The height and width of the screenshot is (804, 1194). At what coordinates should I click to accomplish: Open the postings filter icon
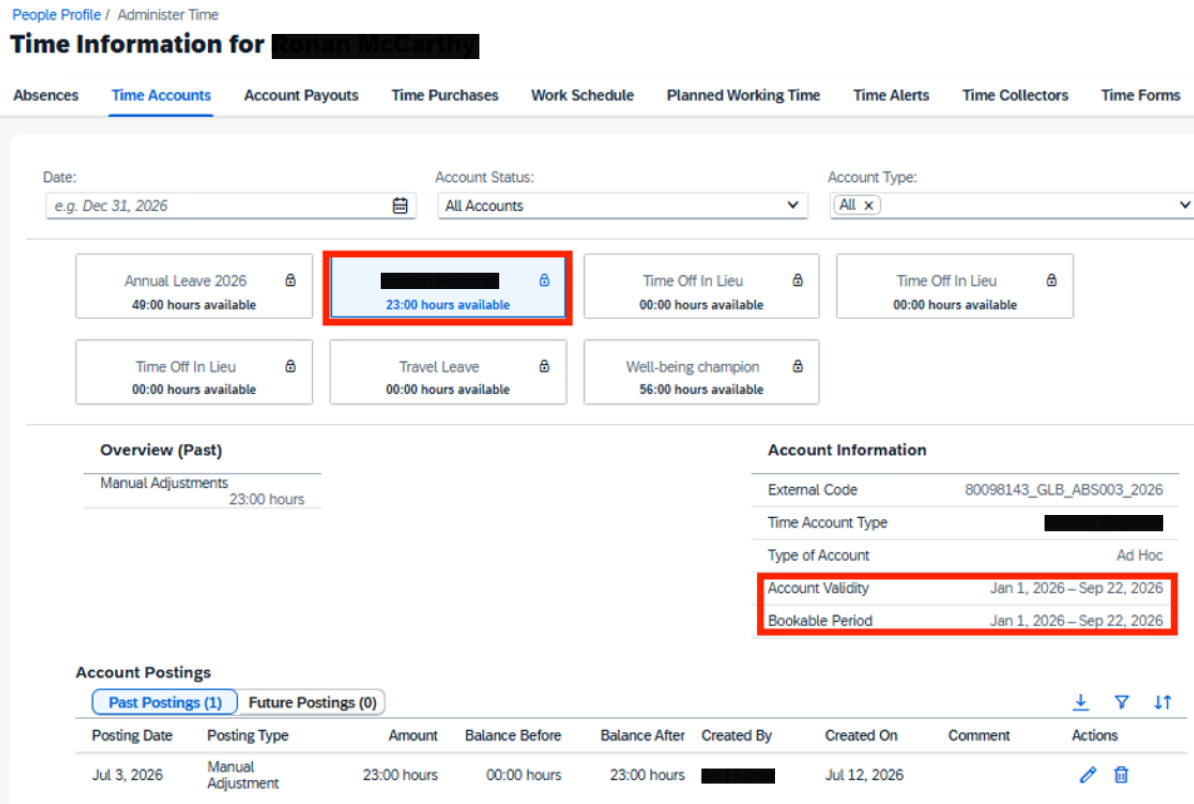click(1122, 702)
